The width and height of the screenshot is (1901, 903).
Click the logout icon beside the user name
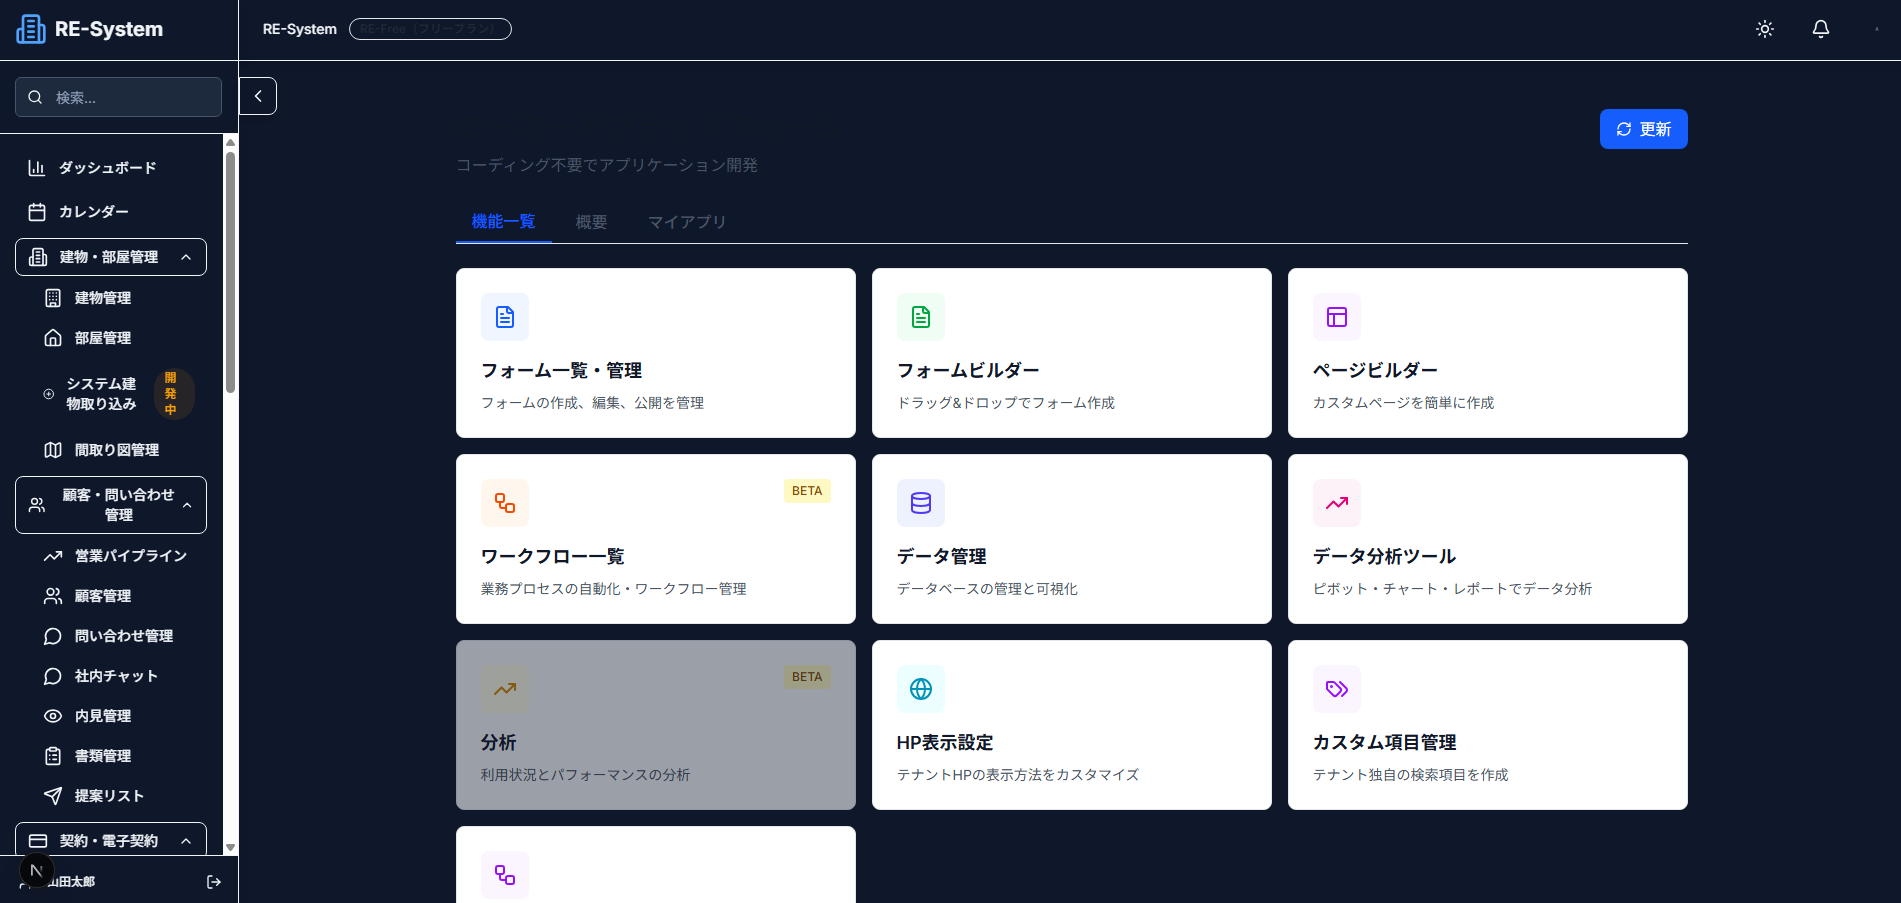coord(213,881)
